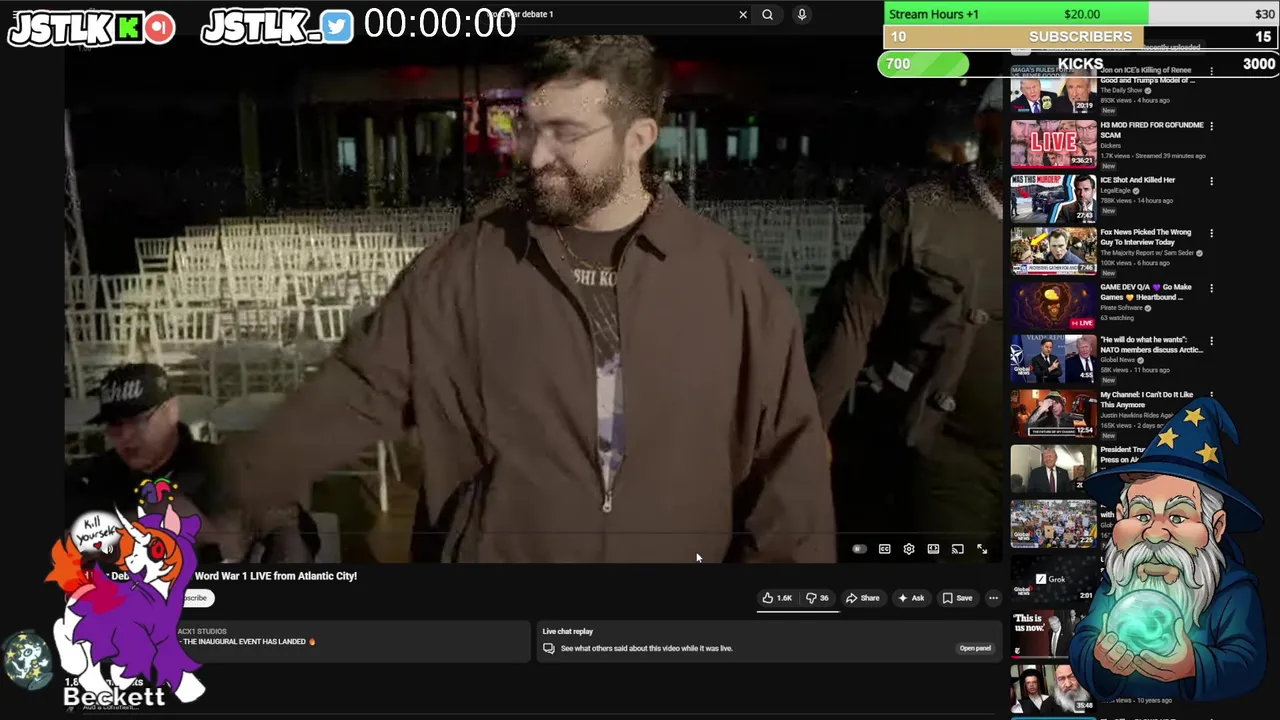
Task: Click the Global News channel name
Action: pyautogui.click(x=1119, y=360)
